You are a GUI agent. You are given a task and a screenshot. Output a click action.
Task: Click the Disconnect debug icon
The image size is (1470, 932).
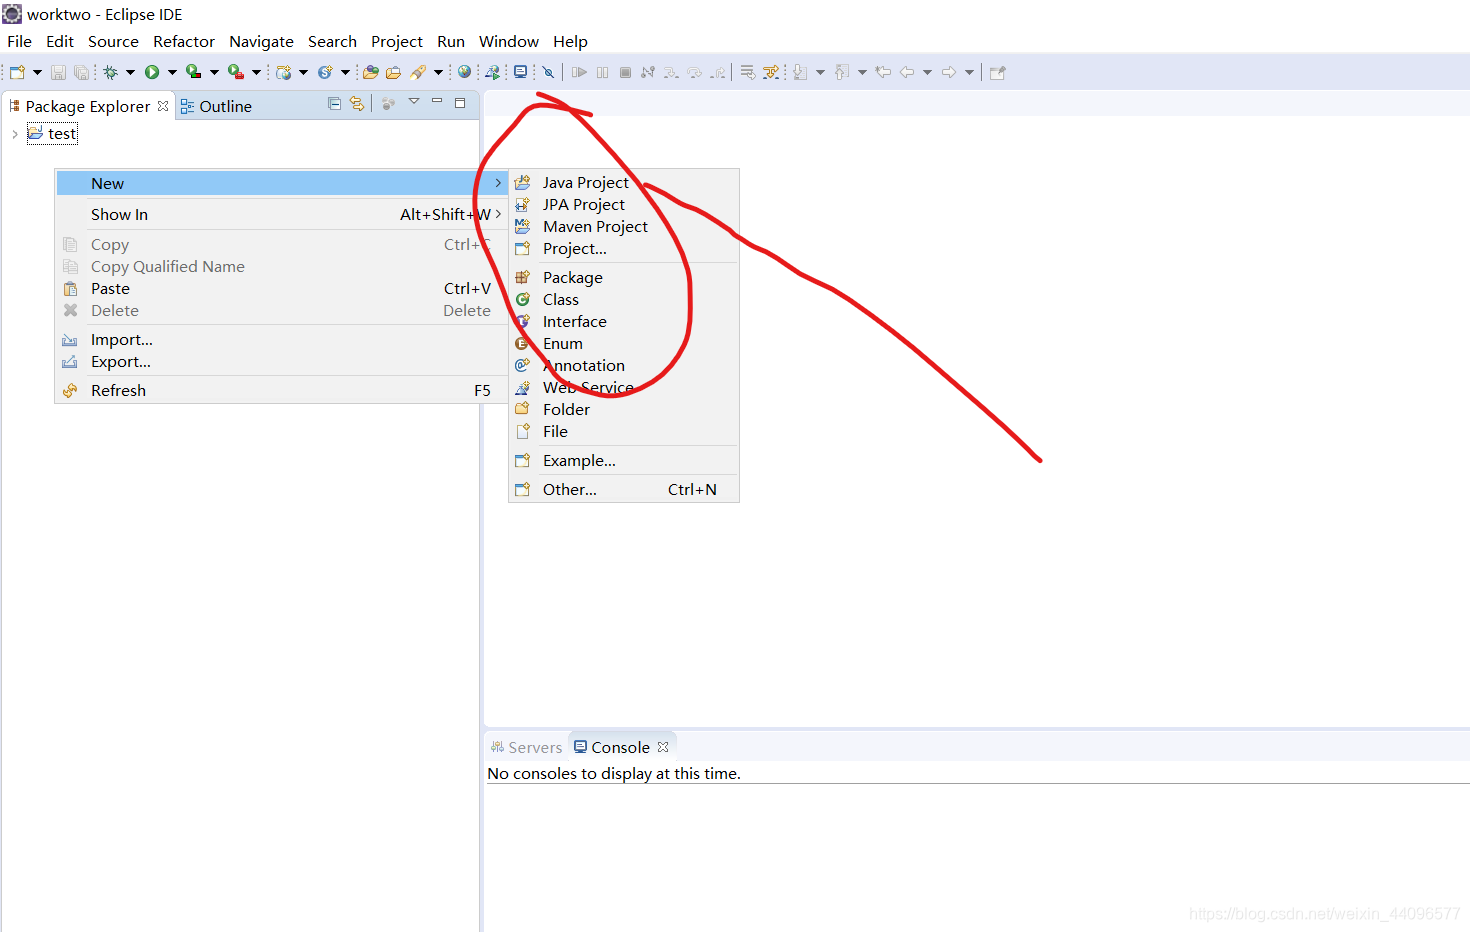[x=648, y=72]
